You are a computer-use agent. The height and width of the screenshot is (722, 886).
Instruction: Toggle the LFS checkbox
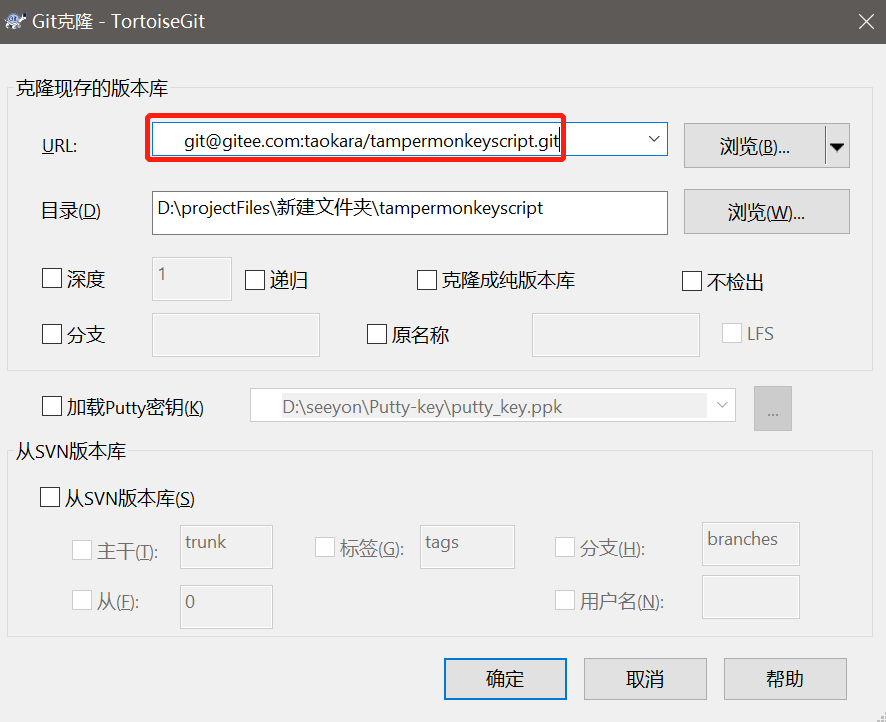732,333
